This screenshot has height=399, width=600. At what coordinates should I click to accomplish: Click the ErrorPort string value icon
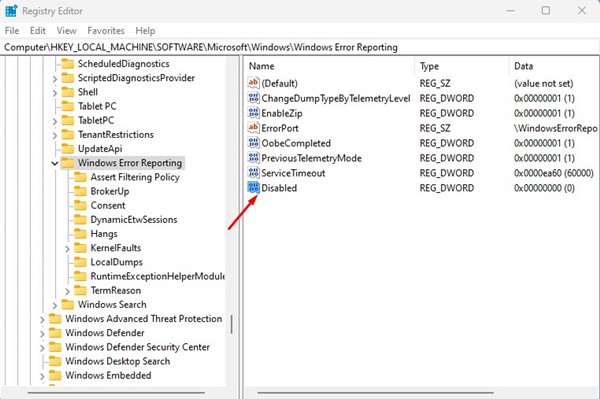pos(253,128)
